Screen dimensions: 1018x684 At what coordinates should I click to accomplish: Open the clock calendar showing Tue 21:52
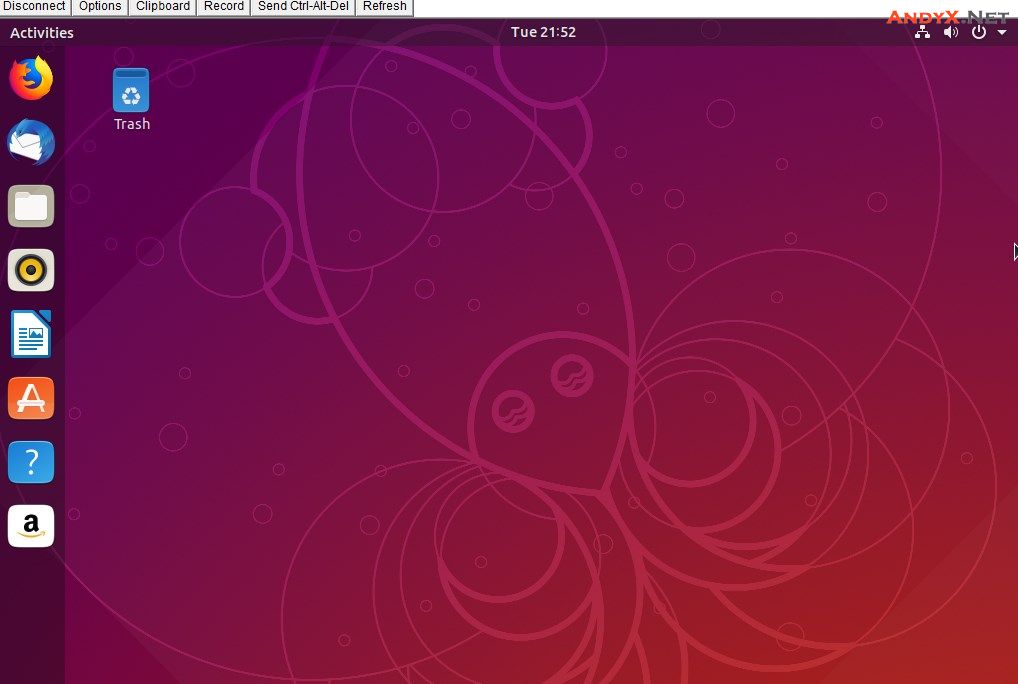point(543,32)
